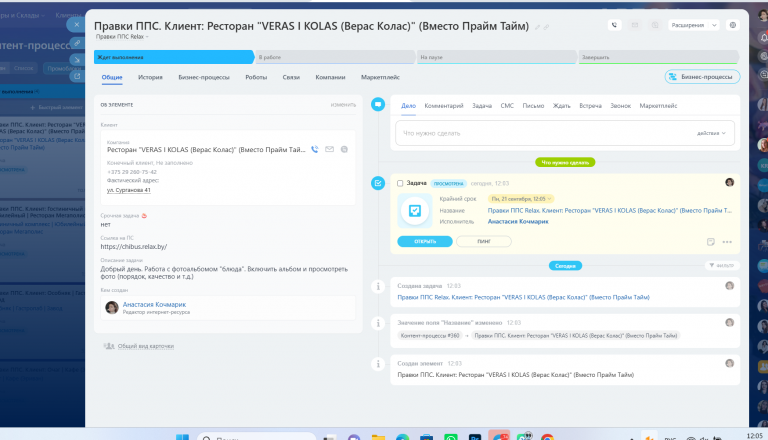Open the 'Фильтр' option in the timeline
The image size is (768, 440).
pyautogui.click(x=722, y=266)
